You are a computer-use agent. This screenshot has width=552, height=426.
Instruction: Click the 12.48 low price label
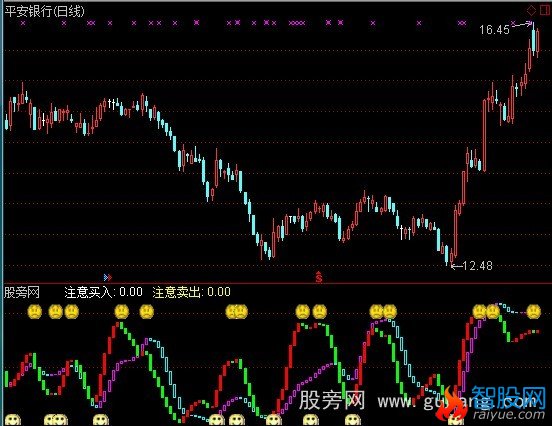tap(477, 266)
